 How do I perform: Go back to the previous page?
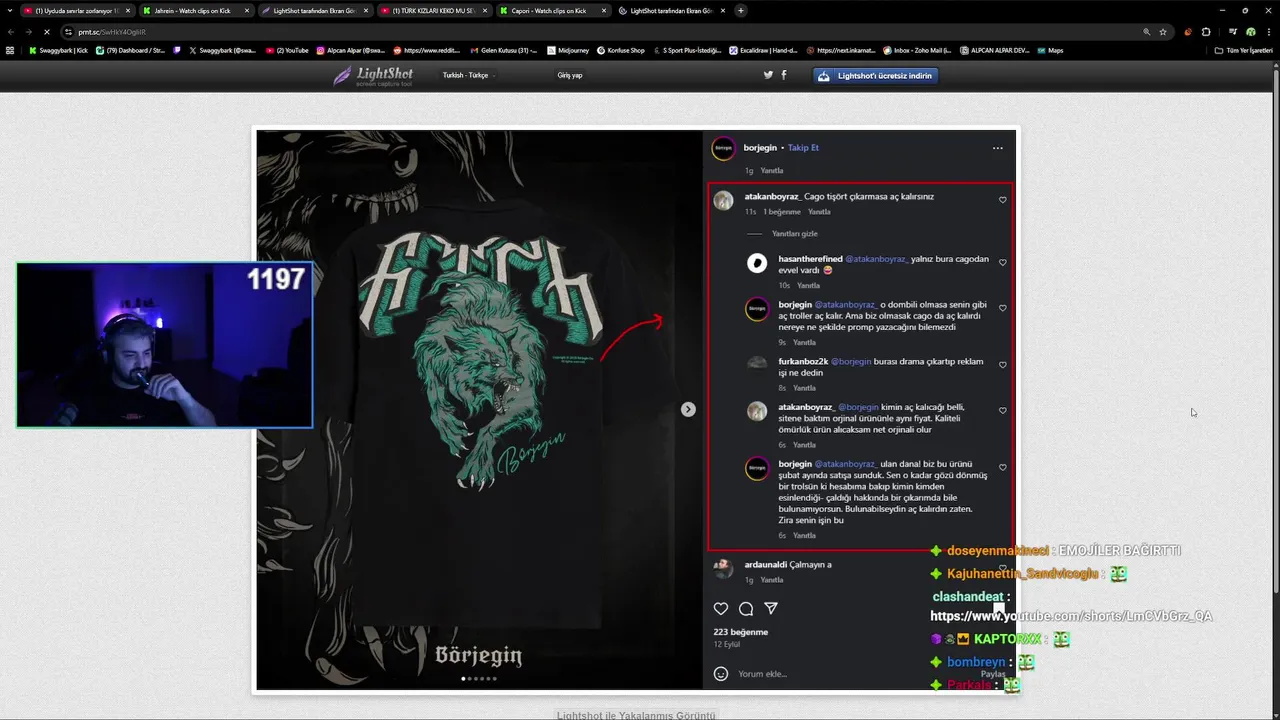tap(11, 32)
